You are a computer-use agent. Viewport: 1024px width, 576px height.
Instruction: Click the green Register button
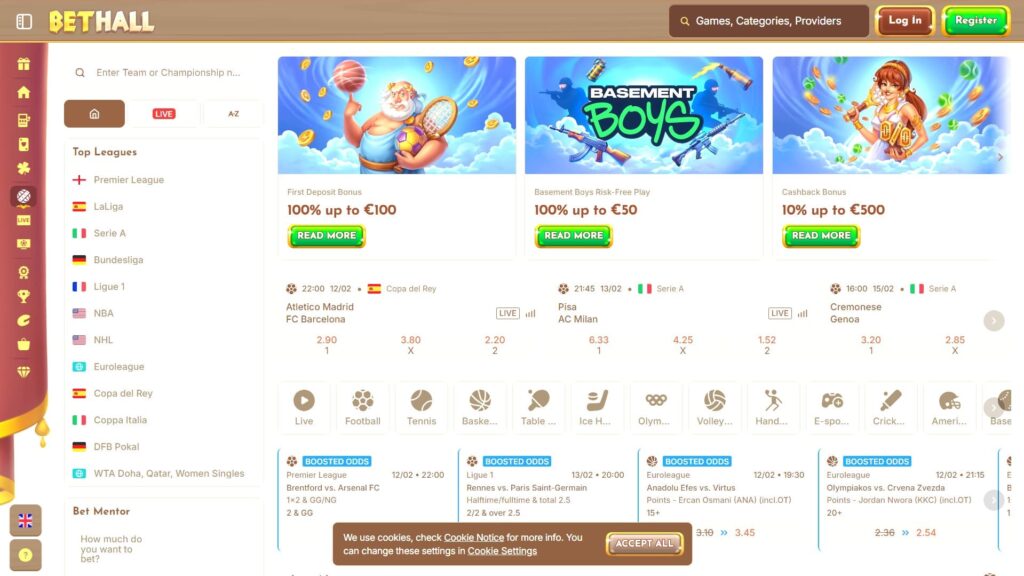[976, 21]
